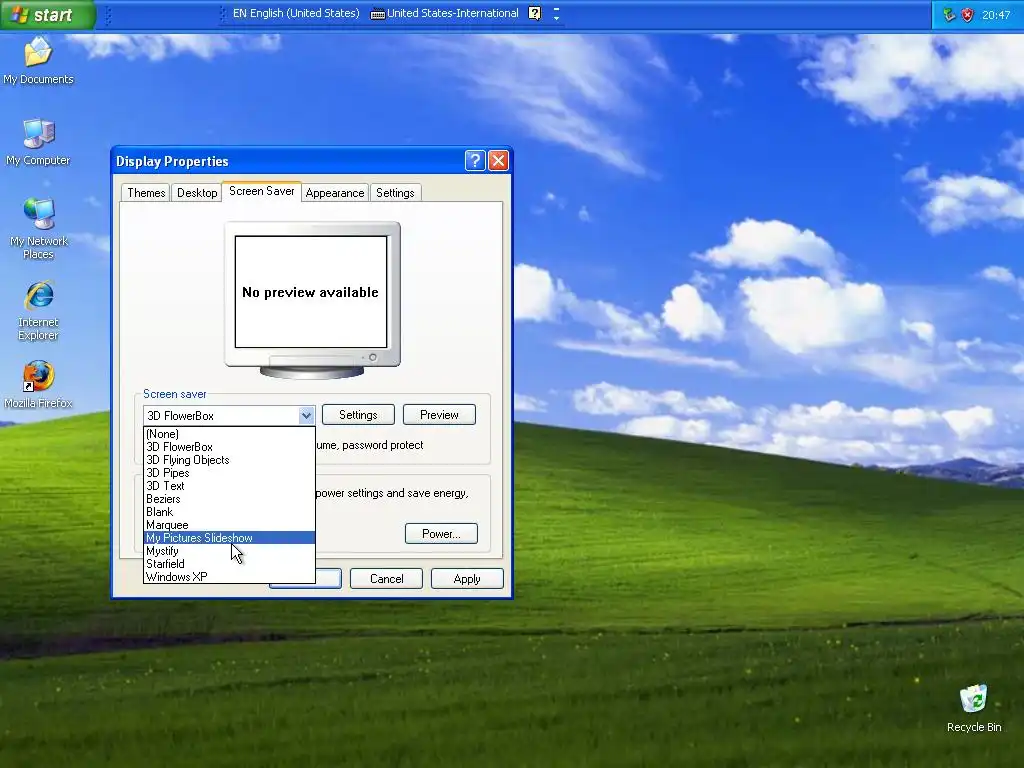Collapse the screen saver dropdown arrow

(306, 415)
